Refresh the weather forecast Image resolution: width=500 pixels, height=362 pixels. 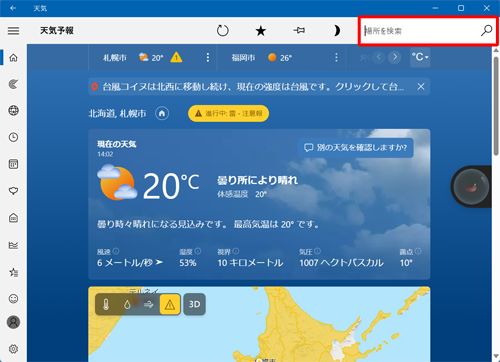pyautogui.click(x=223, y=31)
